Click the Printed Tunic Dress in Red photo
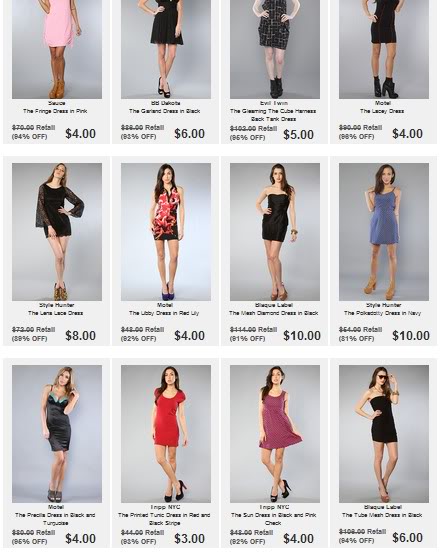445x559 pixels. coord(166,434)
